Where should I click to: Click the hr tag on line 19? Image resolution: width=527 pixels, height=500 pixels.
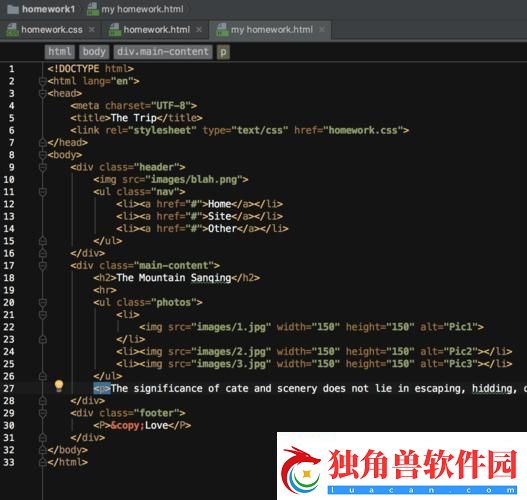point(105,290)
